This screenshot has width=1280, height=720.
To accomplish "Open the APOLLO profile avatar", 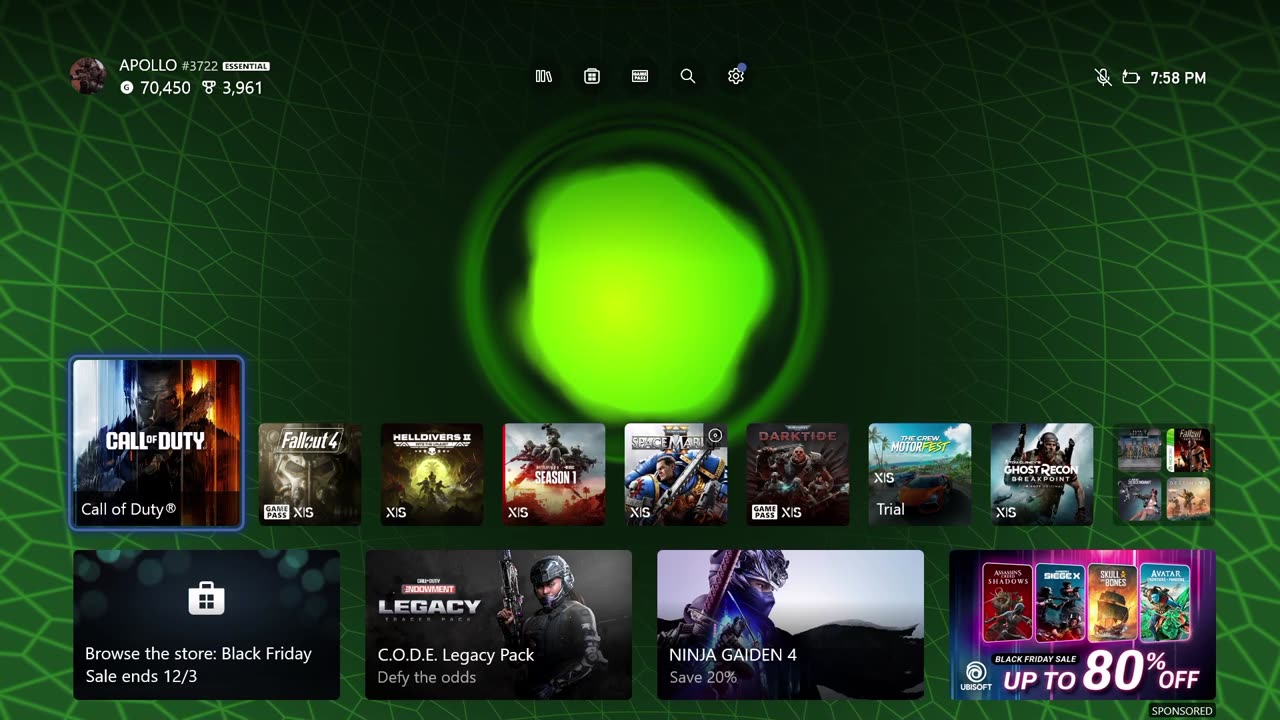I will pos(88,76).
